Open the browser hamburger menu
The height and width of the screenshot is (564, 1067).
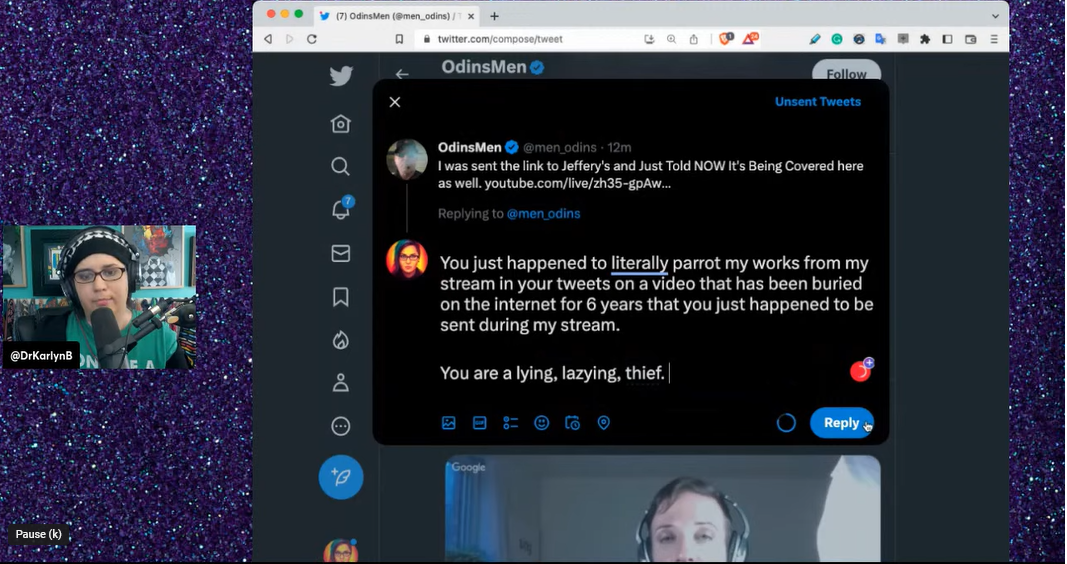click(x=994, y=39)
